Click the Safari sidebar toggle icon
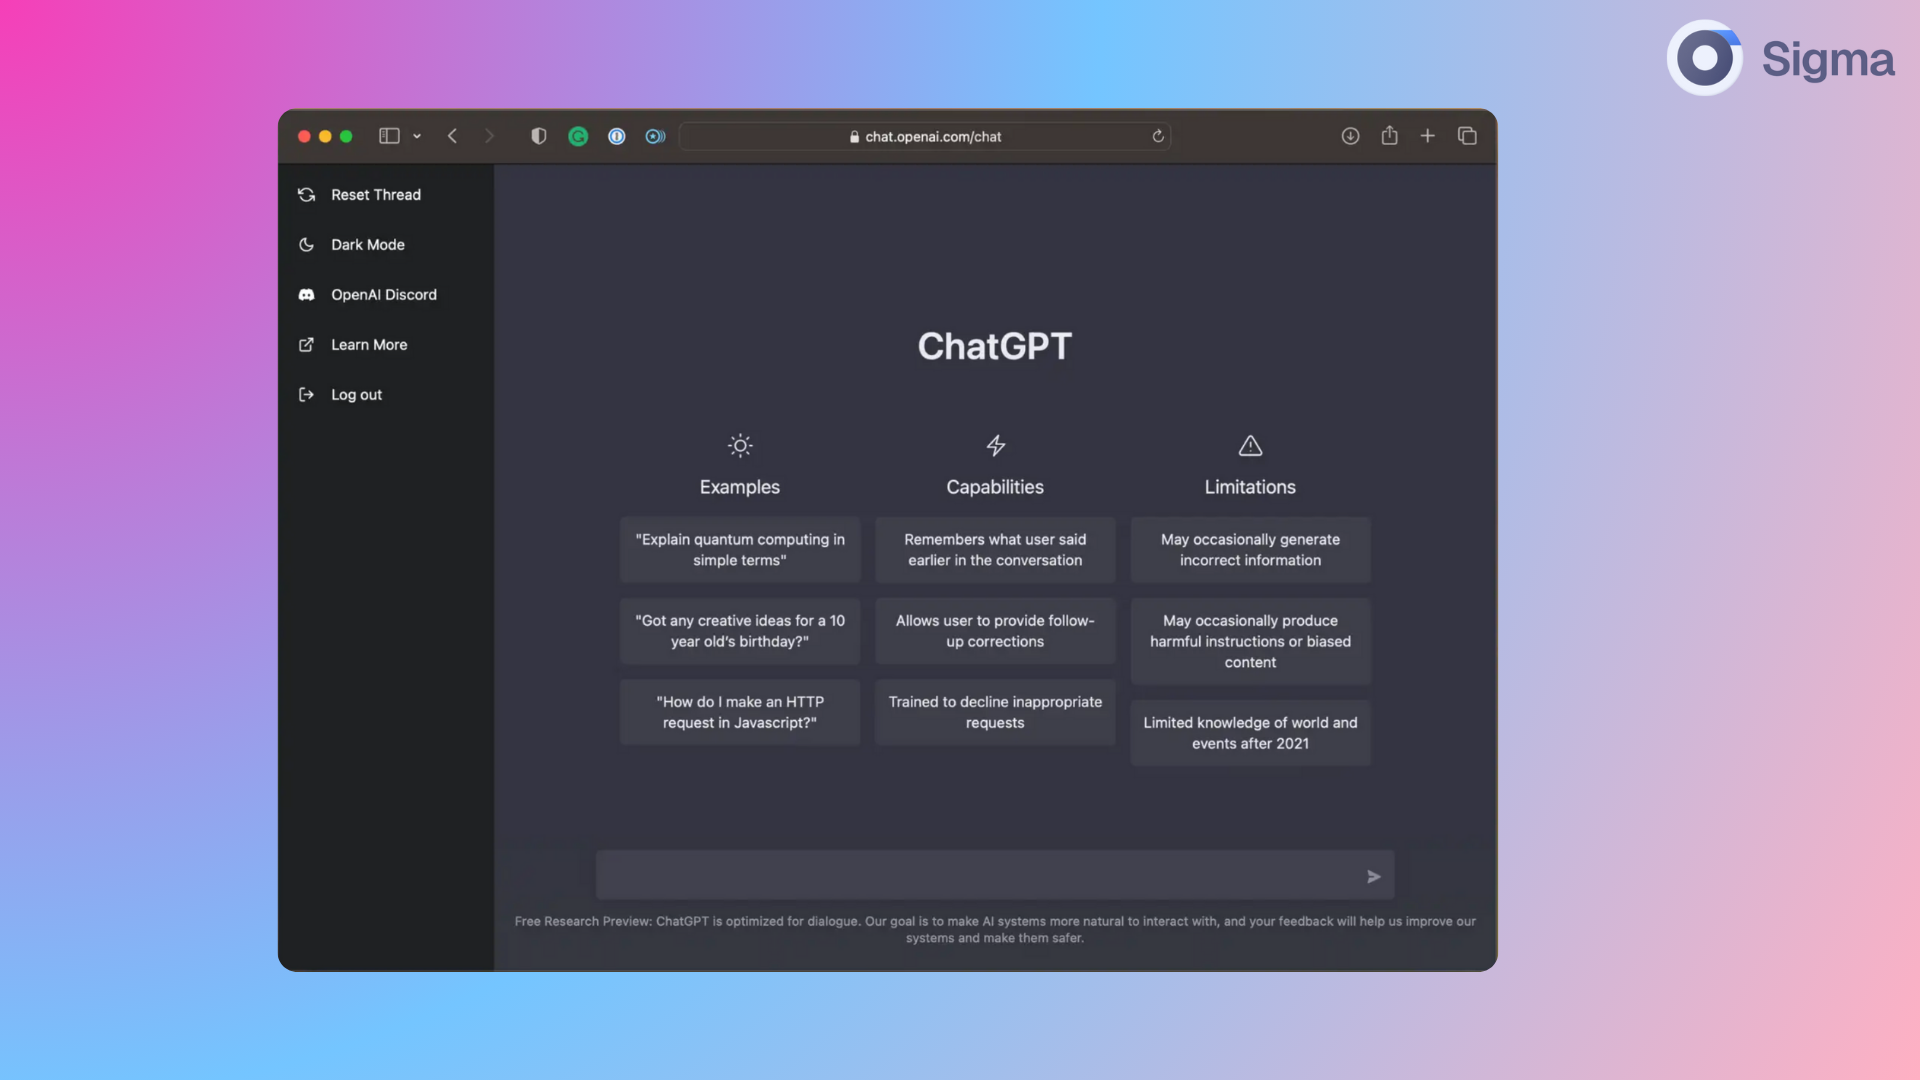Screen dimensions: 1920x1080 pos(389,136)
